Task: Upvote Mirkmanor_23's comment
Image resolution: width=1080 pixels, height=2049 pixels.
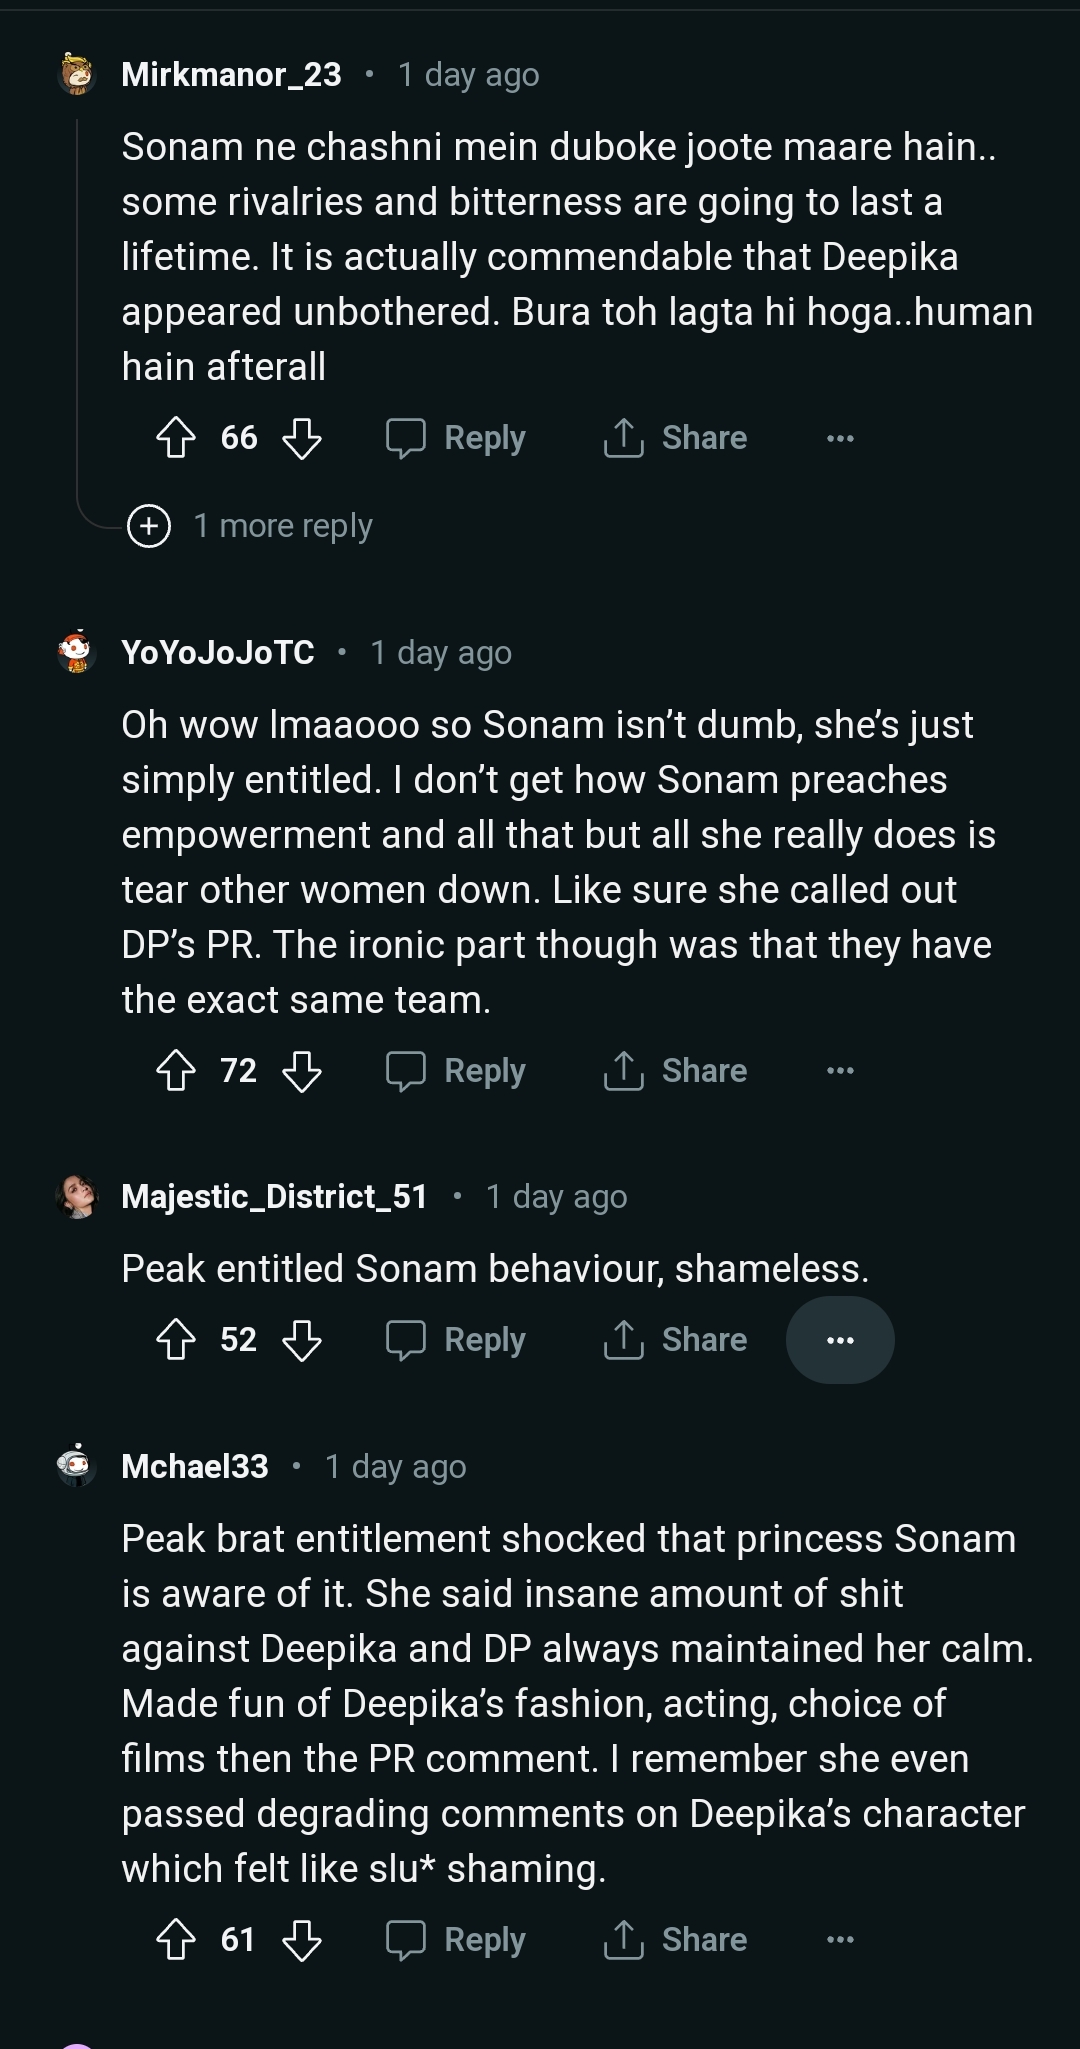Action: click(x=176, y=438)
